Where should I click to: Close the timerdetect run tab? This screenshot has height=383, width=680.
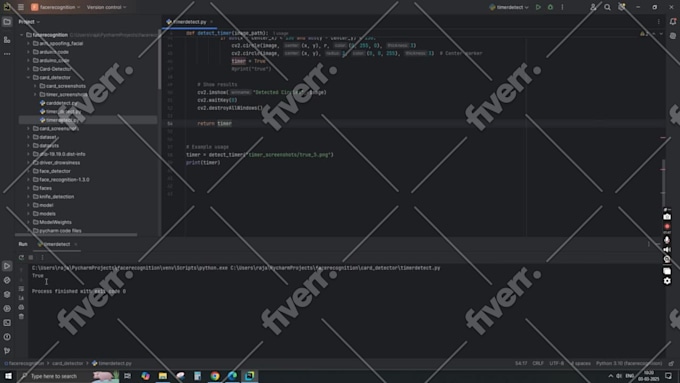pyautogui.click(x=76, y=244)
